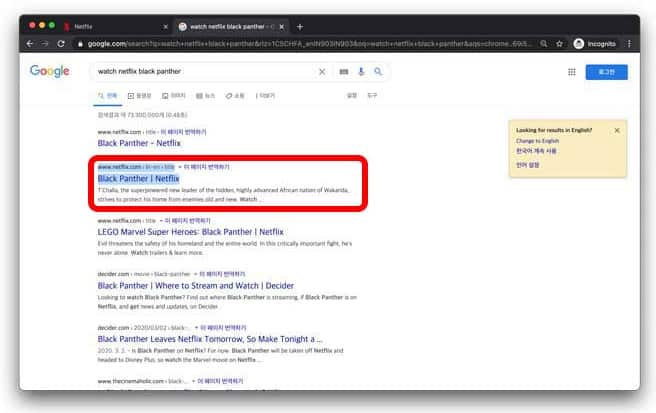Click translate-this-page link beside LEGO Marvel result
Image resolution: width=656 pixels, height=413 pixels.
coord(187,221)
